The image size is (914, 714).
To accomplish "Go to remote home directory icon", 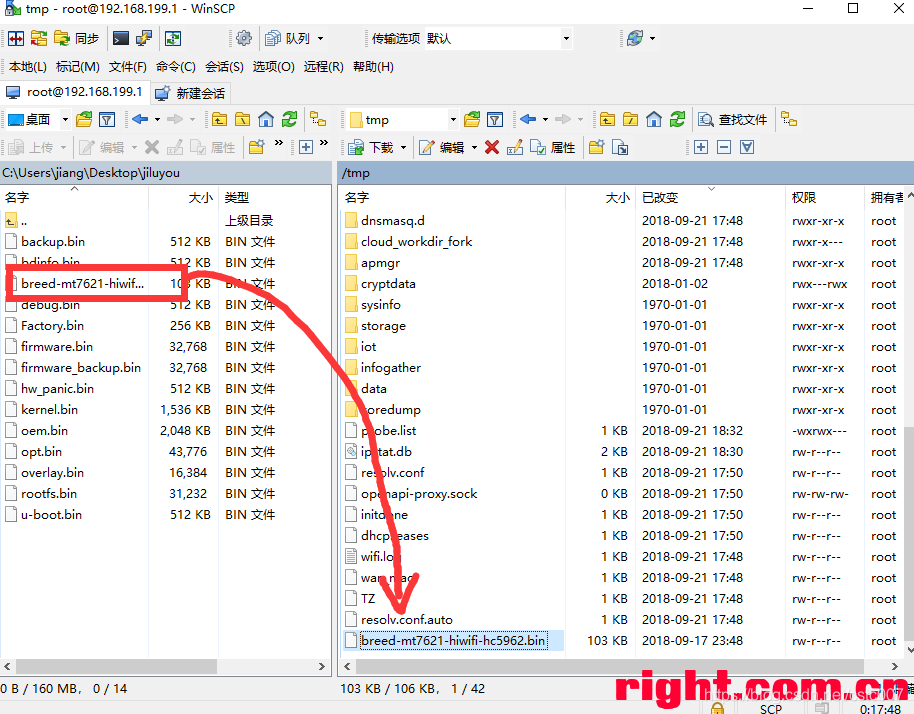I will [x=654, y=119].
